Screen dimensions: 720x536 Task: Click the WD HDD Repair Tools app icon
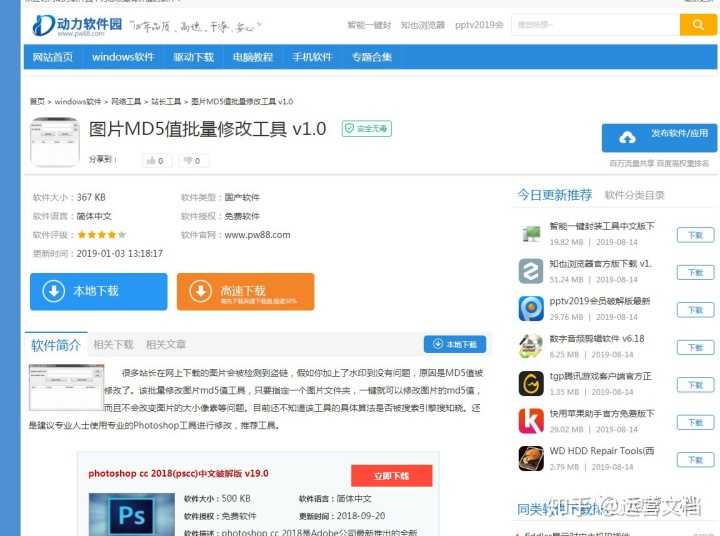tap(531, 458)
